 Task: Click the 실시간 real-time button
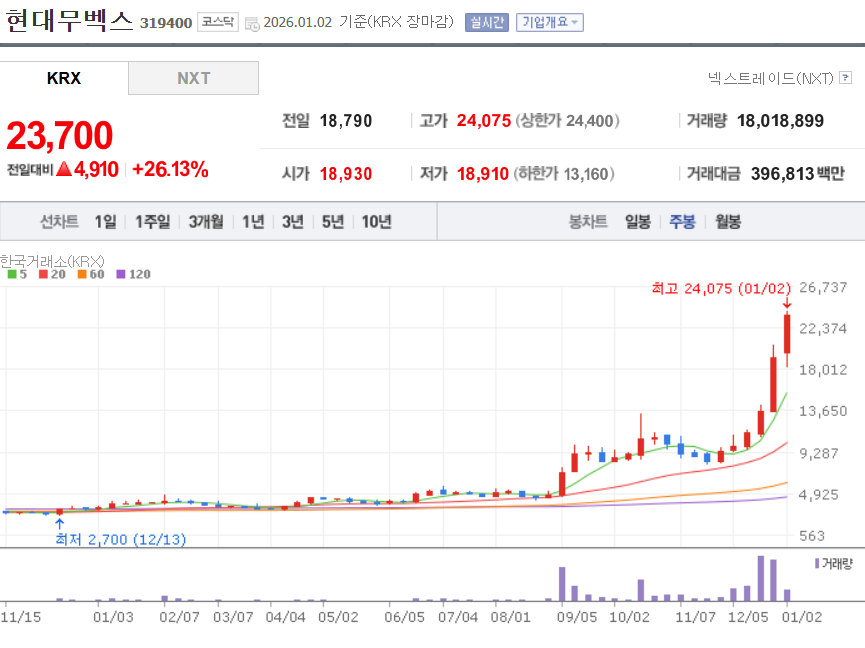[x=487, y=22]
